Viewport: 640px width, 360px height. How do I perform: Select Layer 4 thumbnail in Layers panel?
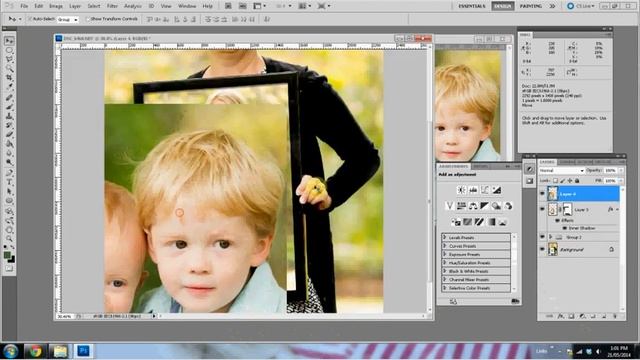pyautogui.click(x=552, y=194)
